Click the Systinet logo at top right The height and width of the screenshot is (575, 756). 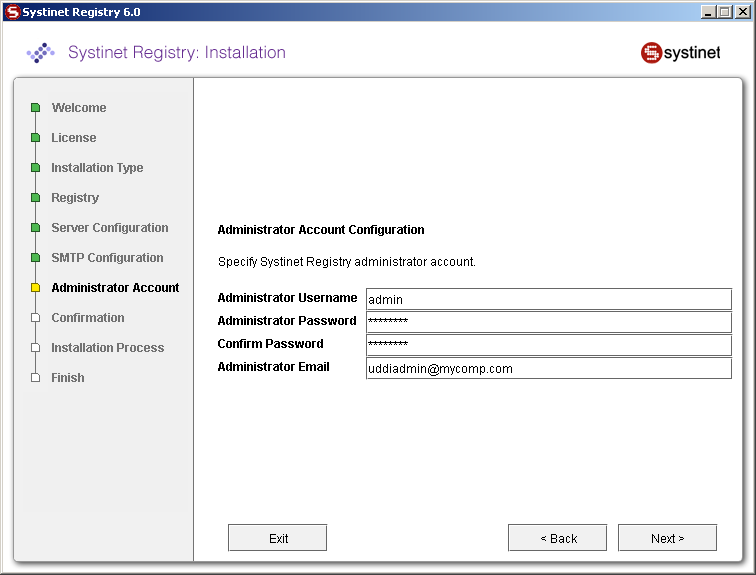coord(680,53)
